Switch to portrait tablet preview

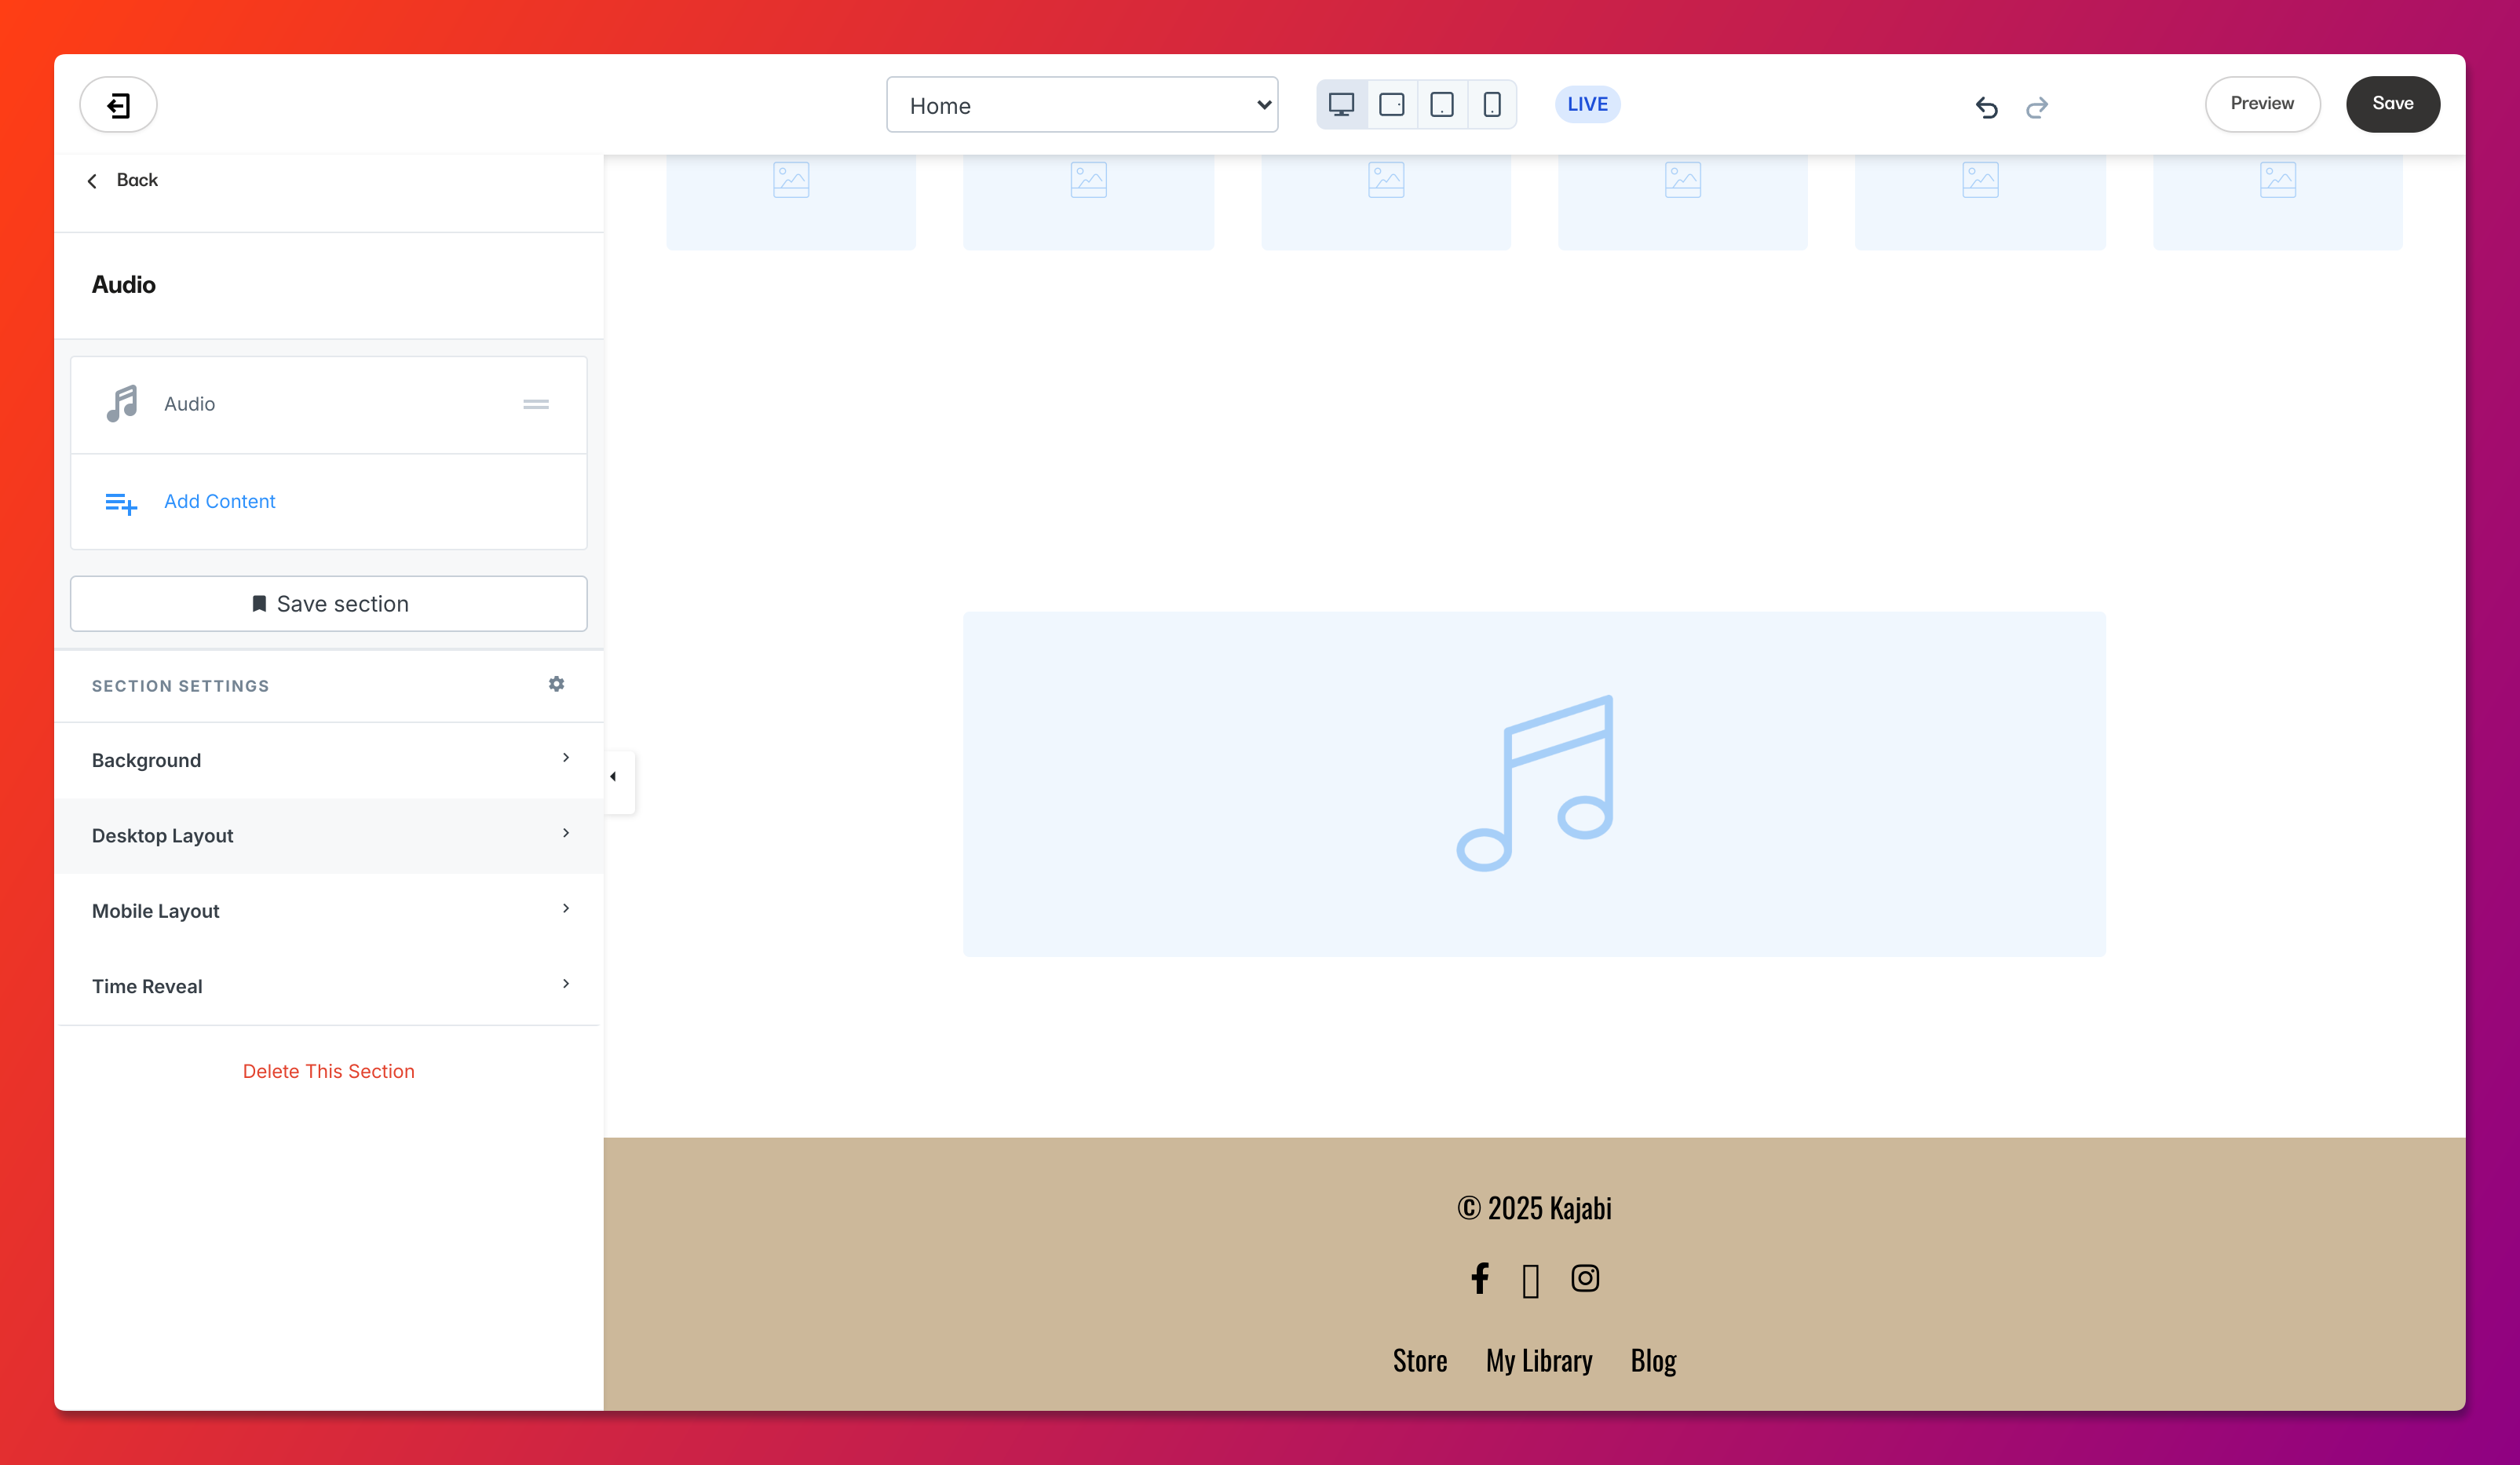click(1441, 104)
